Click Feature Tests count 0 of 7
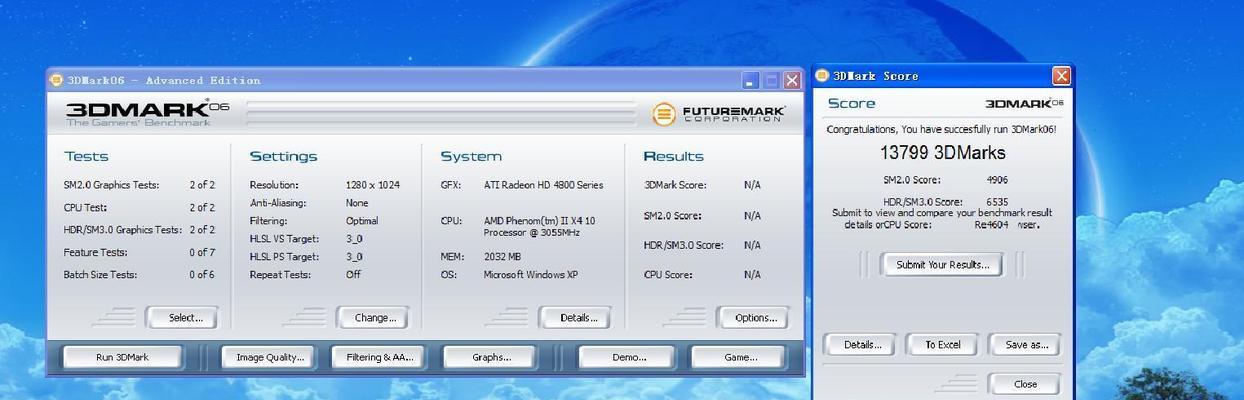Image resolution: width=1244 pixels, height=400 pixels. pos(202,253)
